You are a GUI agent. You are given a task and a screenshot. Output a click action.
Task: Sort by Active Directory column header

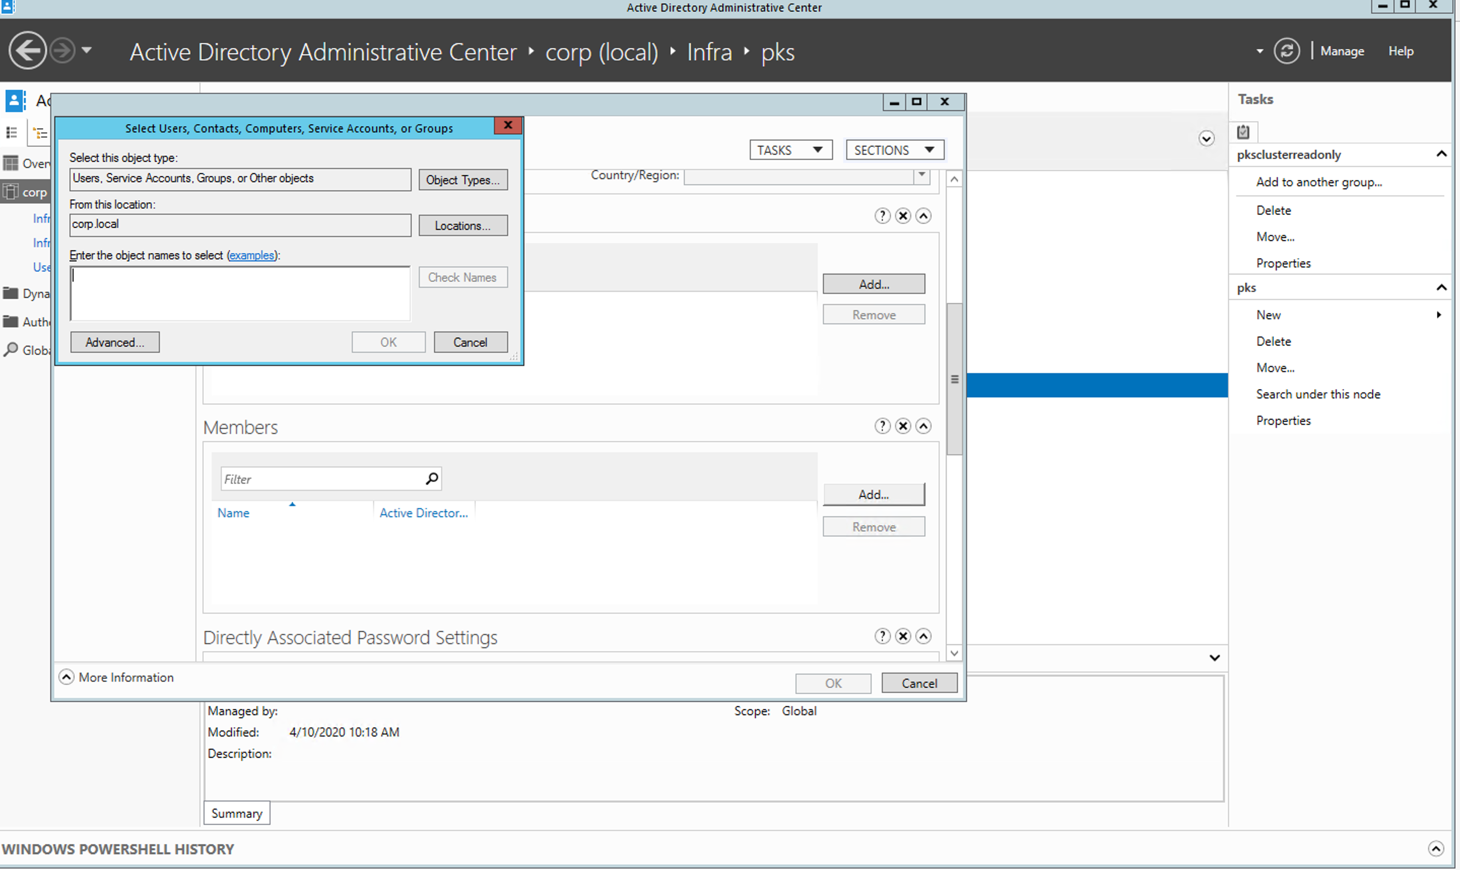point(423,513)
